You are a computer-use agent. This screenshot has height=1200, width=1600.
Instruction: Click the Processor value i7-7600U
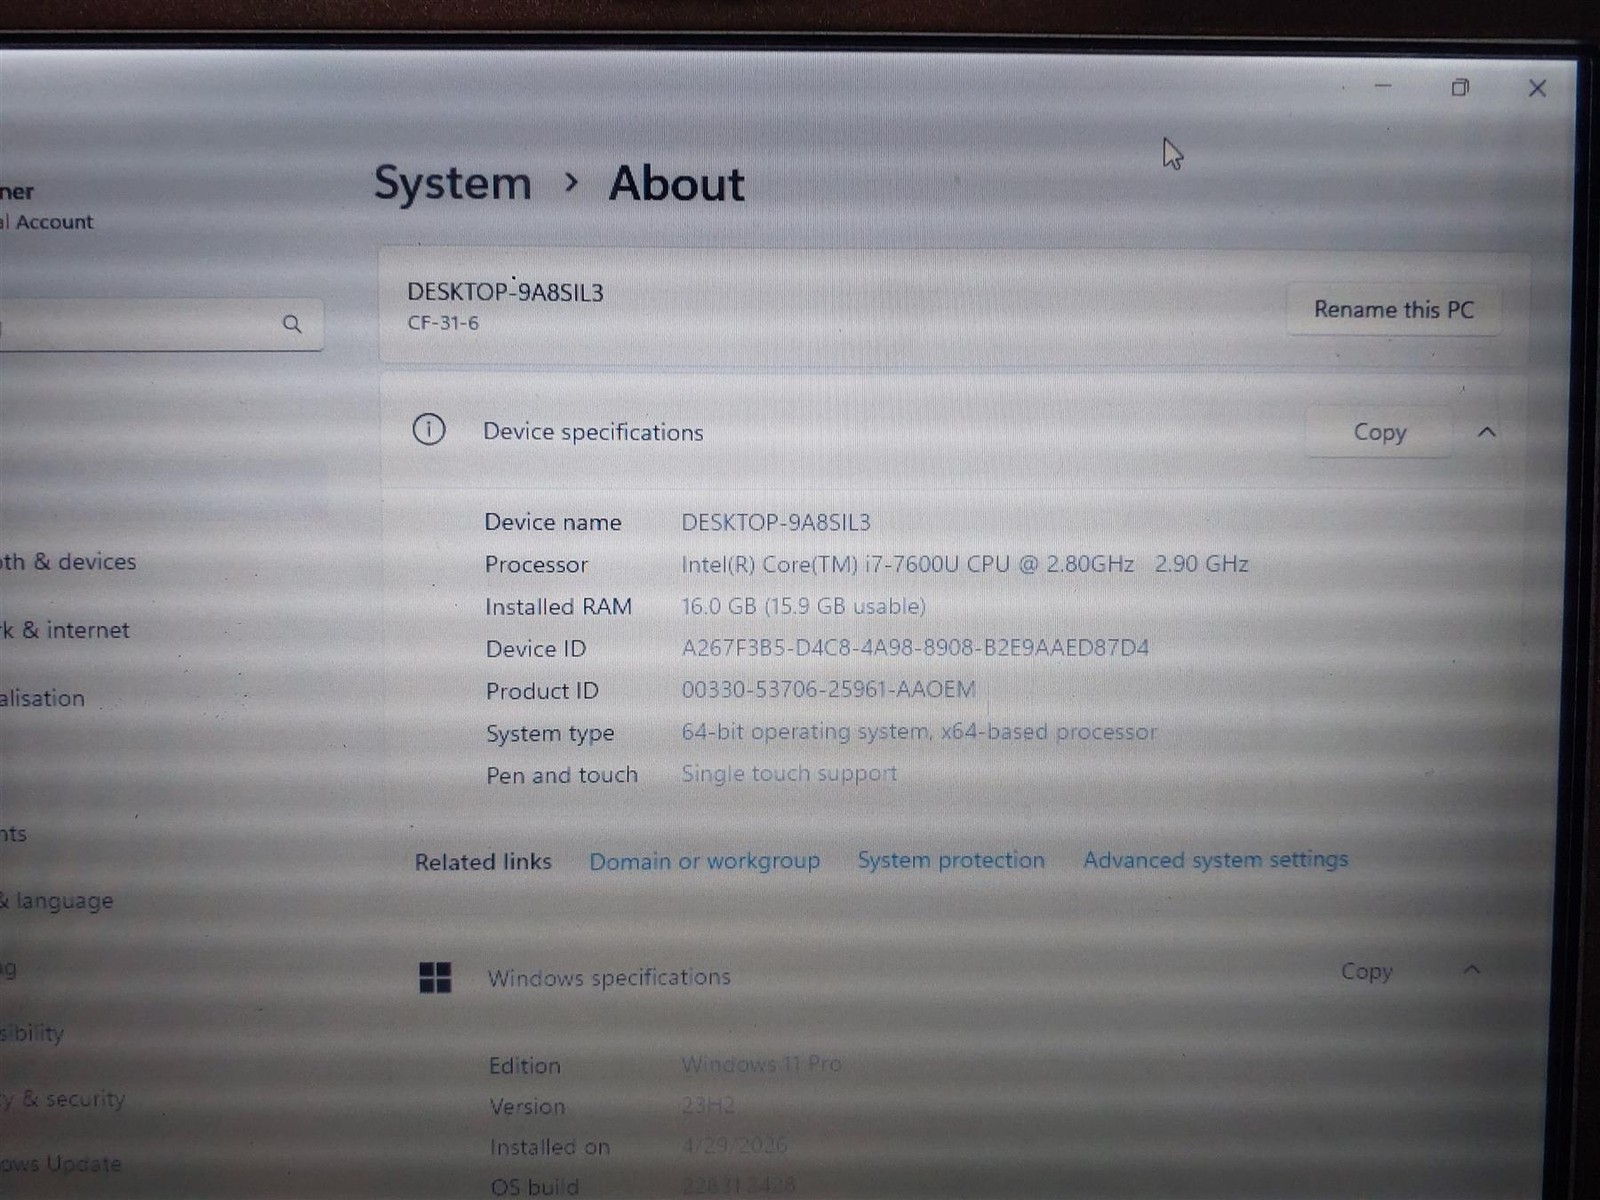(965, 564)
